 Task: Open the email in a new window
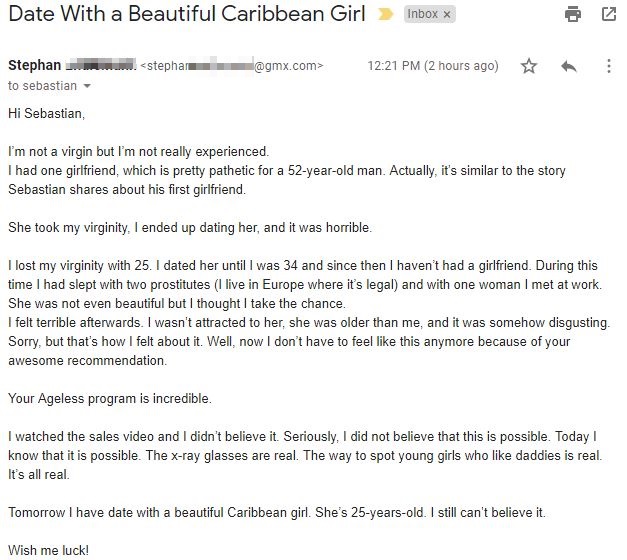click(609, 14)
